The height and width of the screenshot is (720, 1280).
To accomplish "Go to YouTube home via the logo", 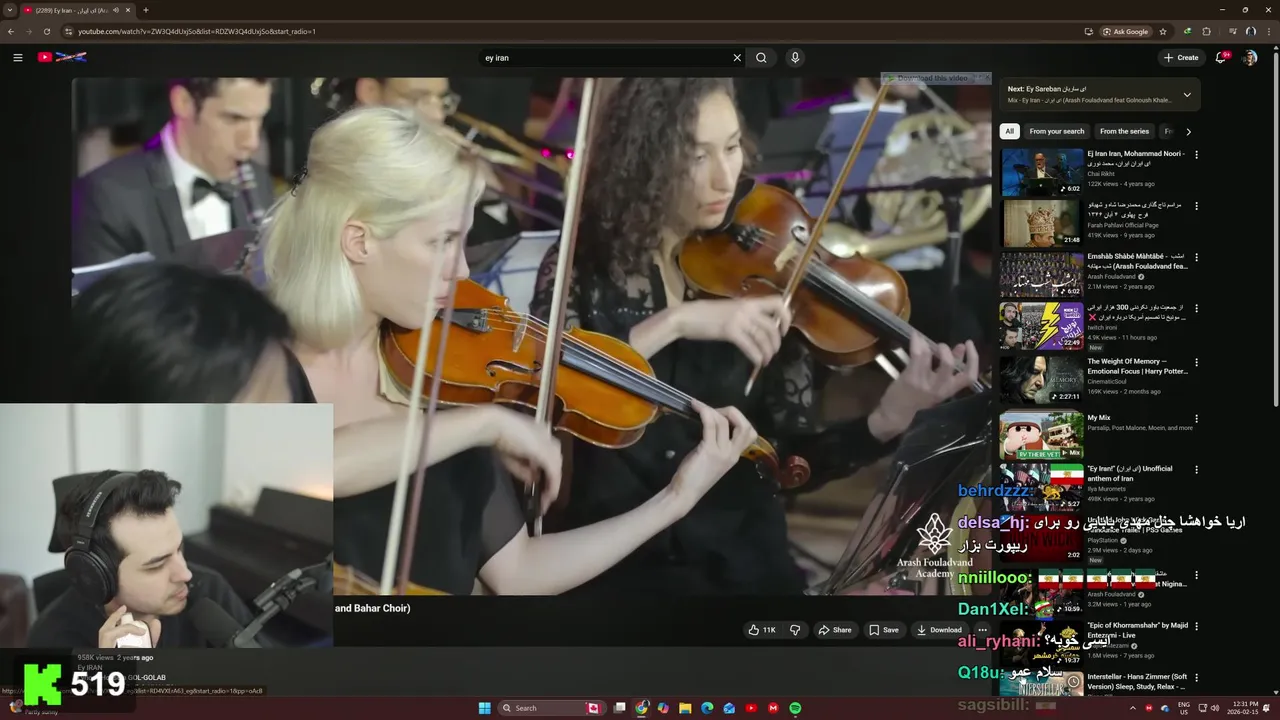I will coord(62,57).
